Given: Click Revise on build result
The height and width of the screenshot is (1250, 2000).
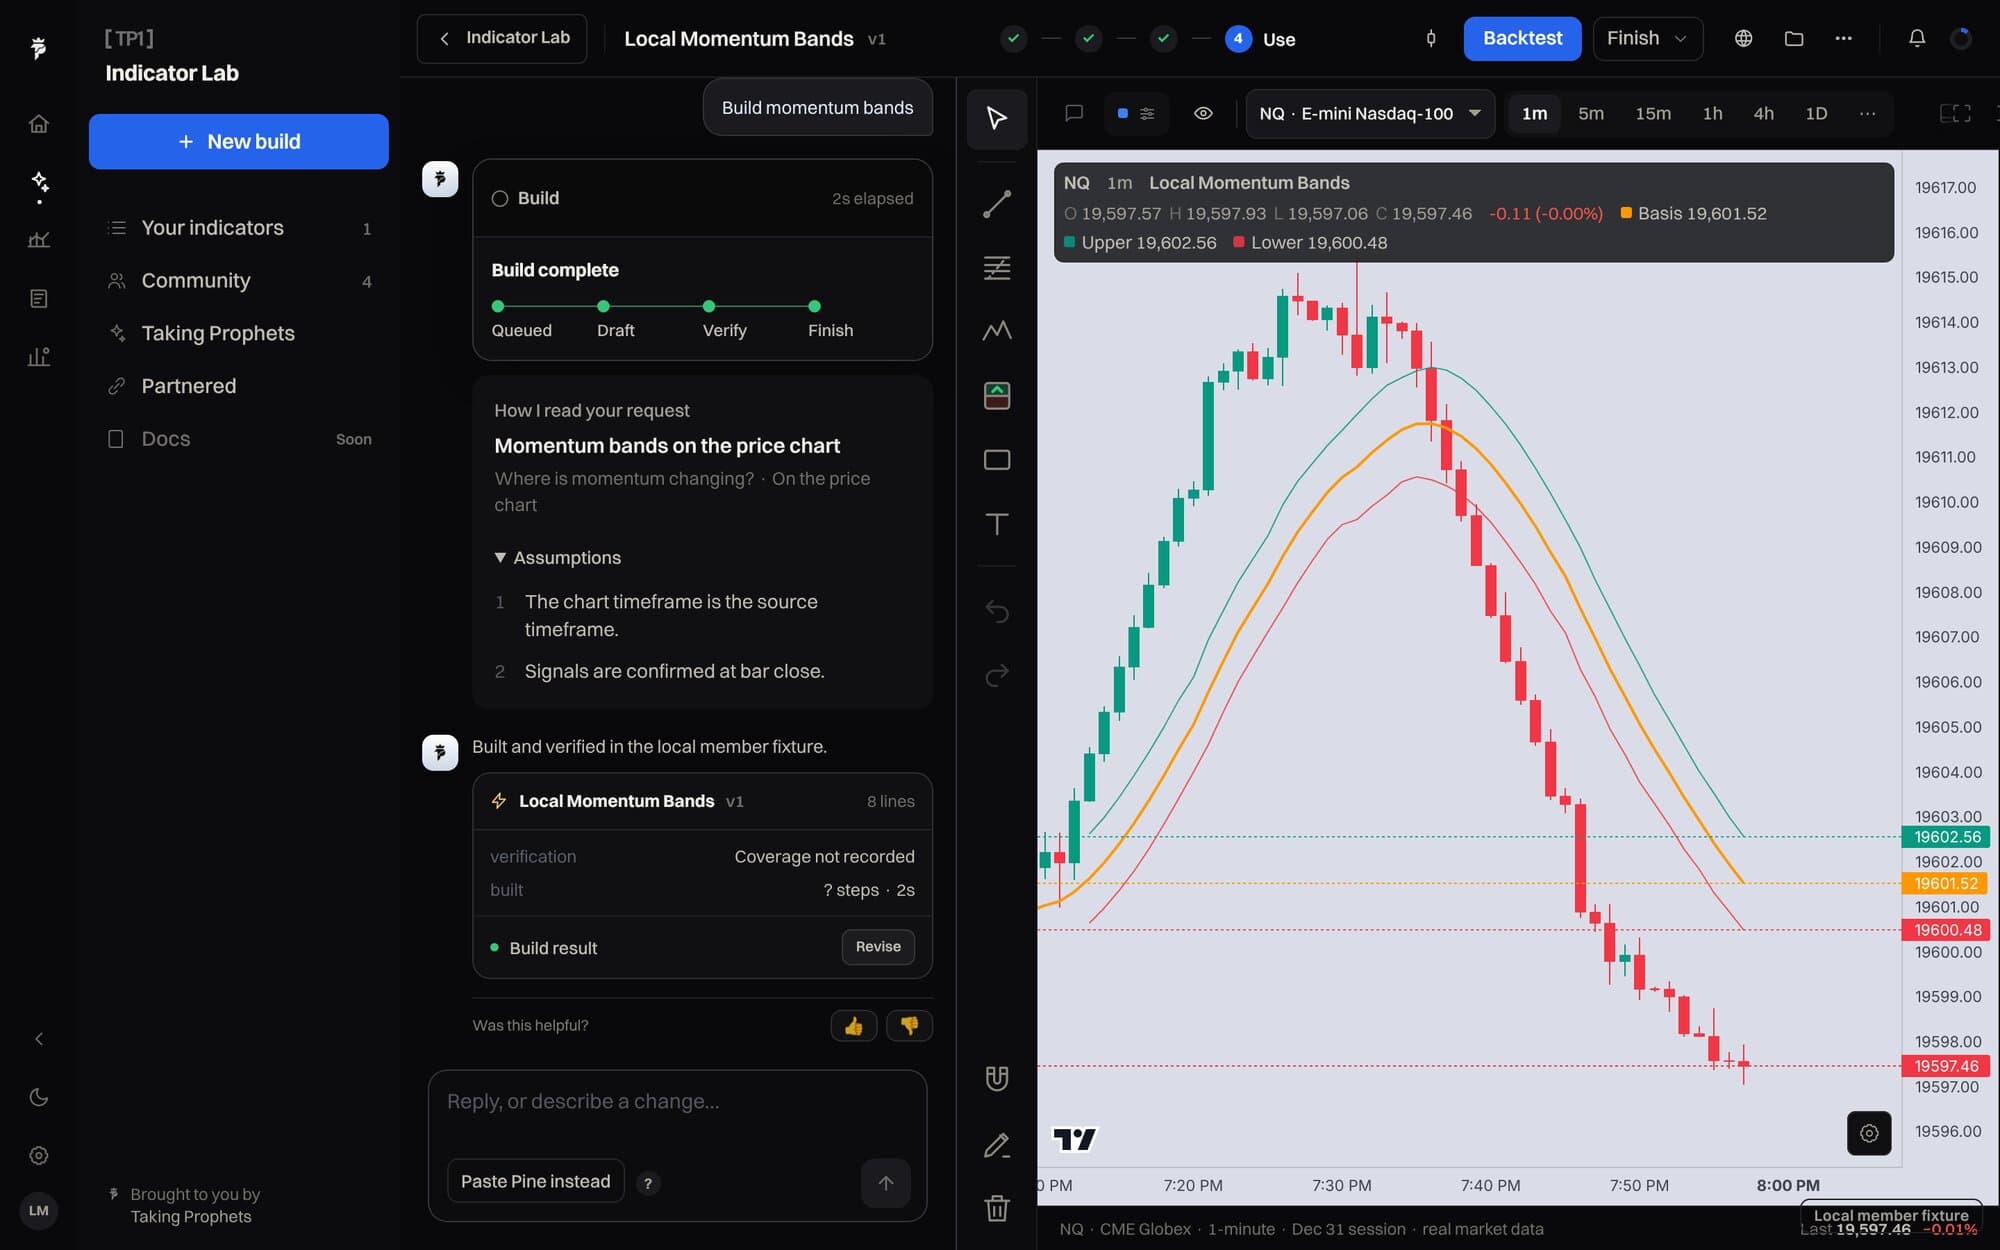Looking at the screenshot, I should 878,946.
